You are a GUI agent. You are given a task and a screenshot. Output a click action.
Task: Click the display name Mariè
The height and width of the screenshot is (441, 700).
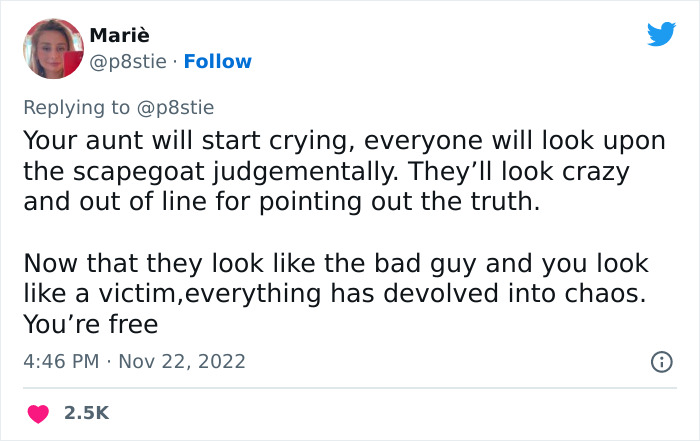120,37
